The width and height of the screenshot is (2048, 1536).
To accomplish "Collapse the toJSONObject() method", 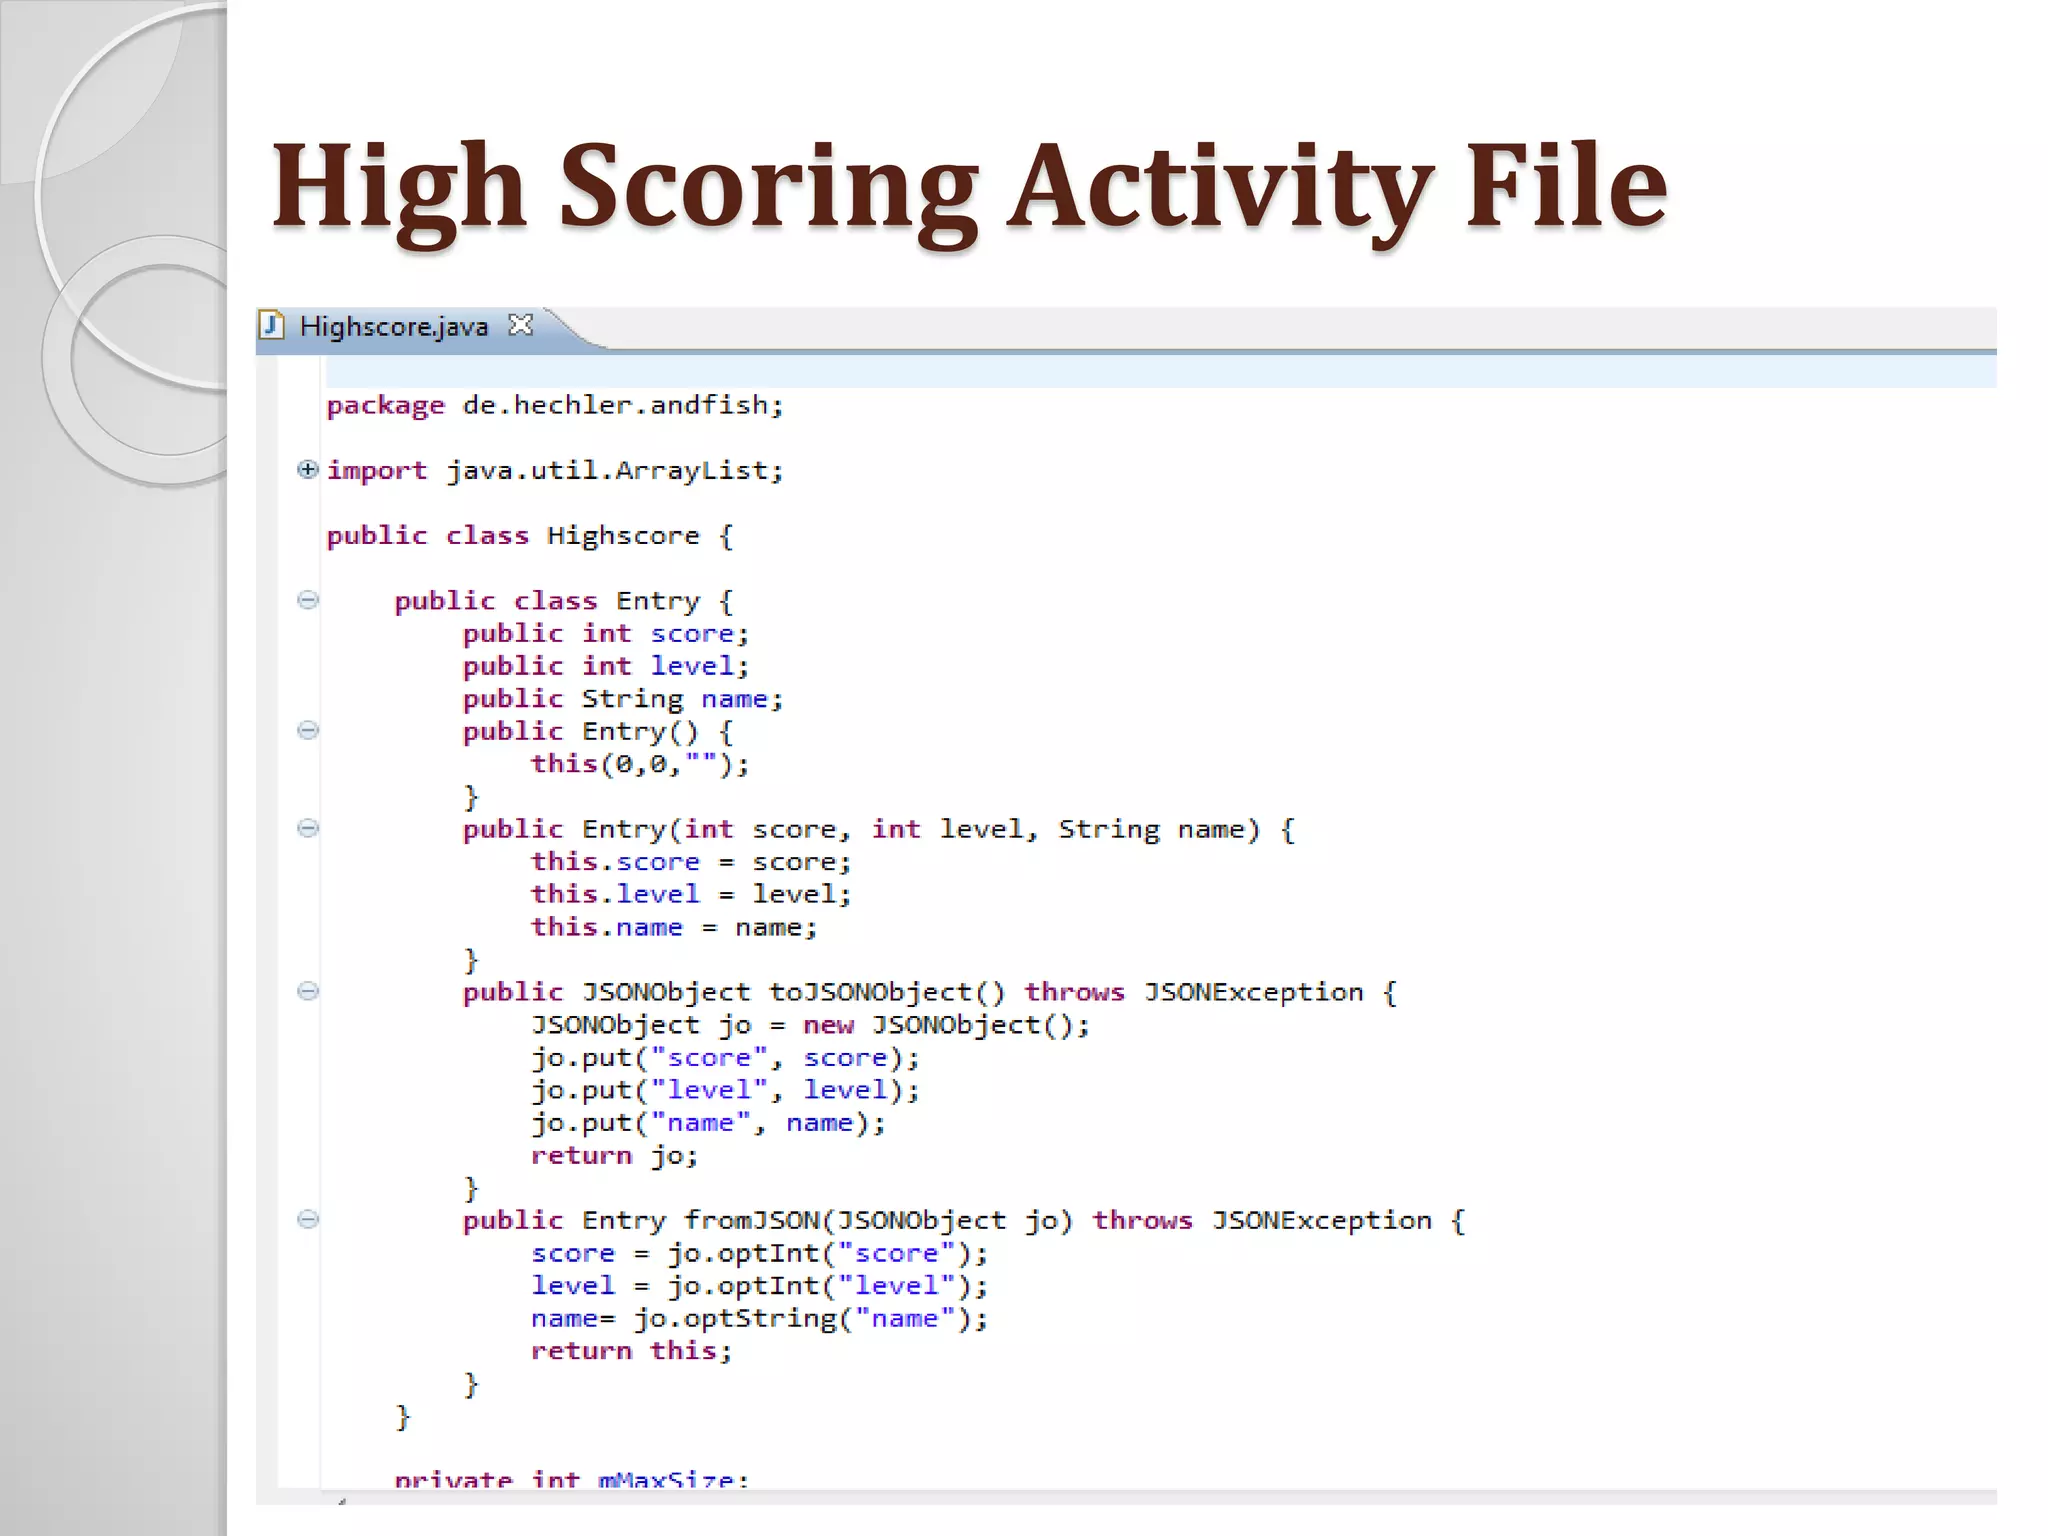I will [308, 991].
